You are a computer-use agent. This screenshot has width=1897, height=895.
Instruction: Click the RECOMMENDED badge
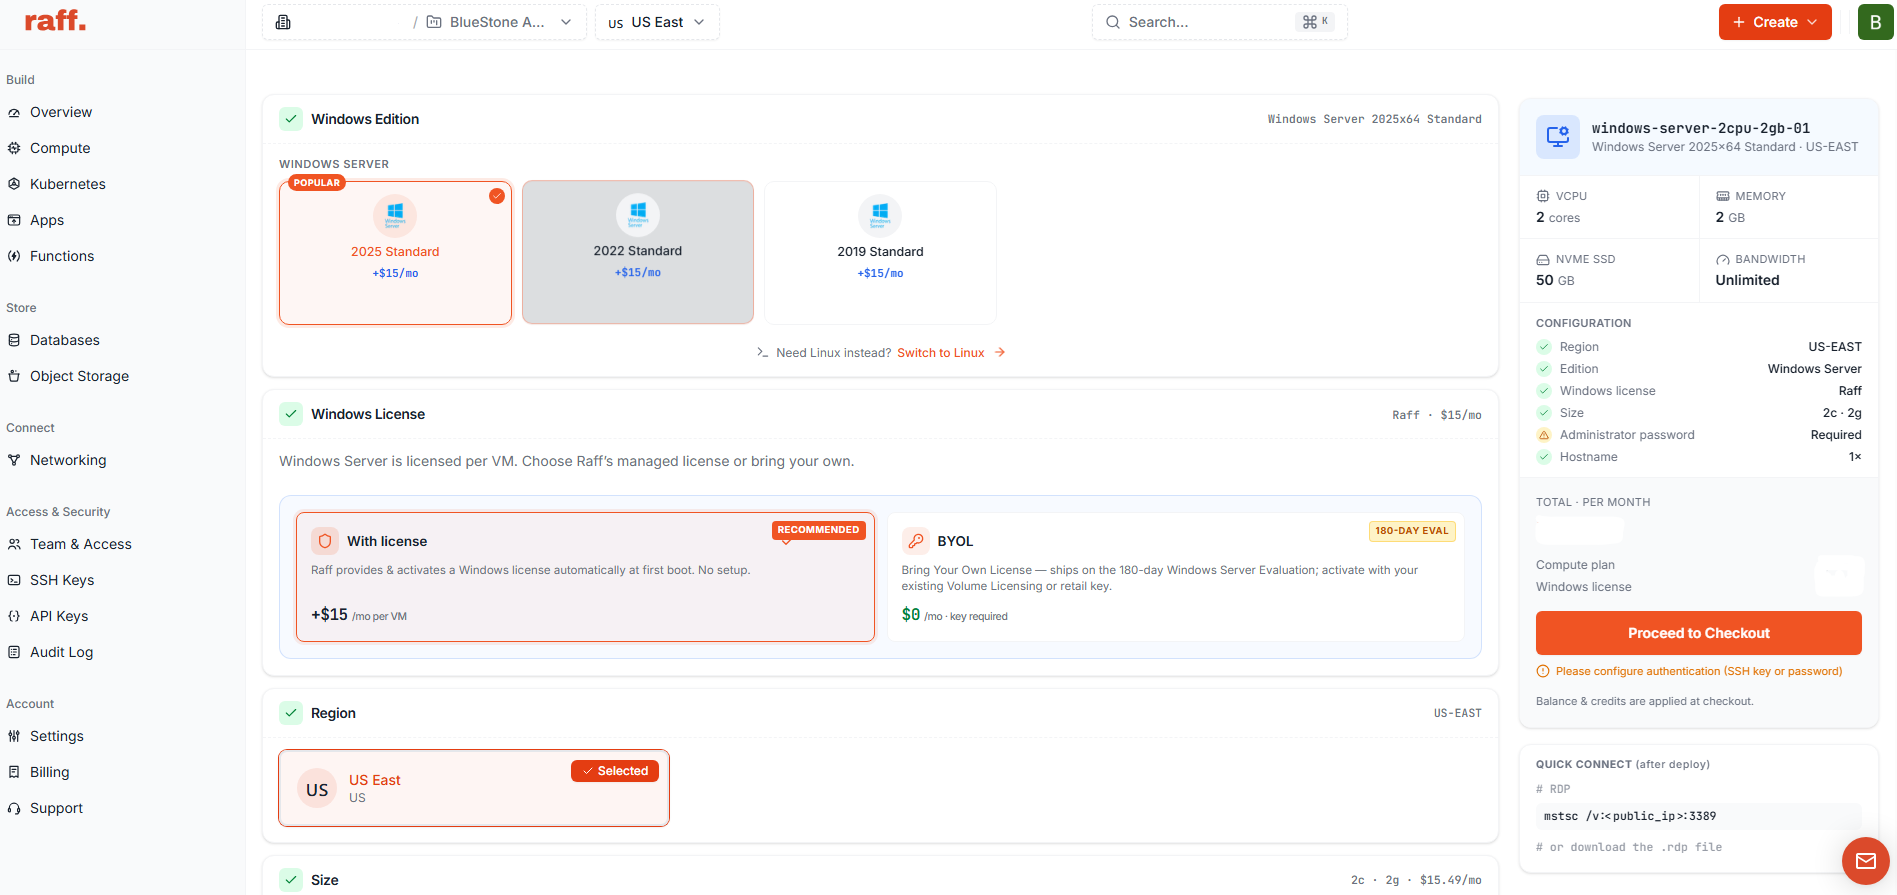[x=818, y=530]
